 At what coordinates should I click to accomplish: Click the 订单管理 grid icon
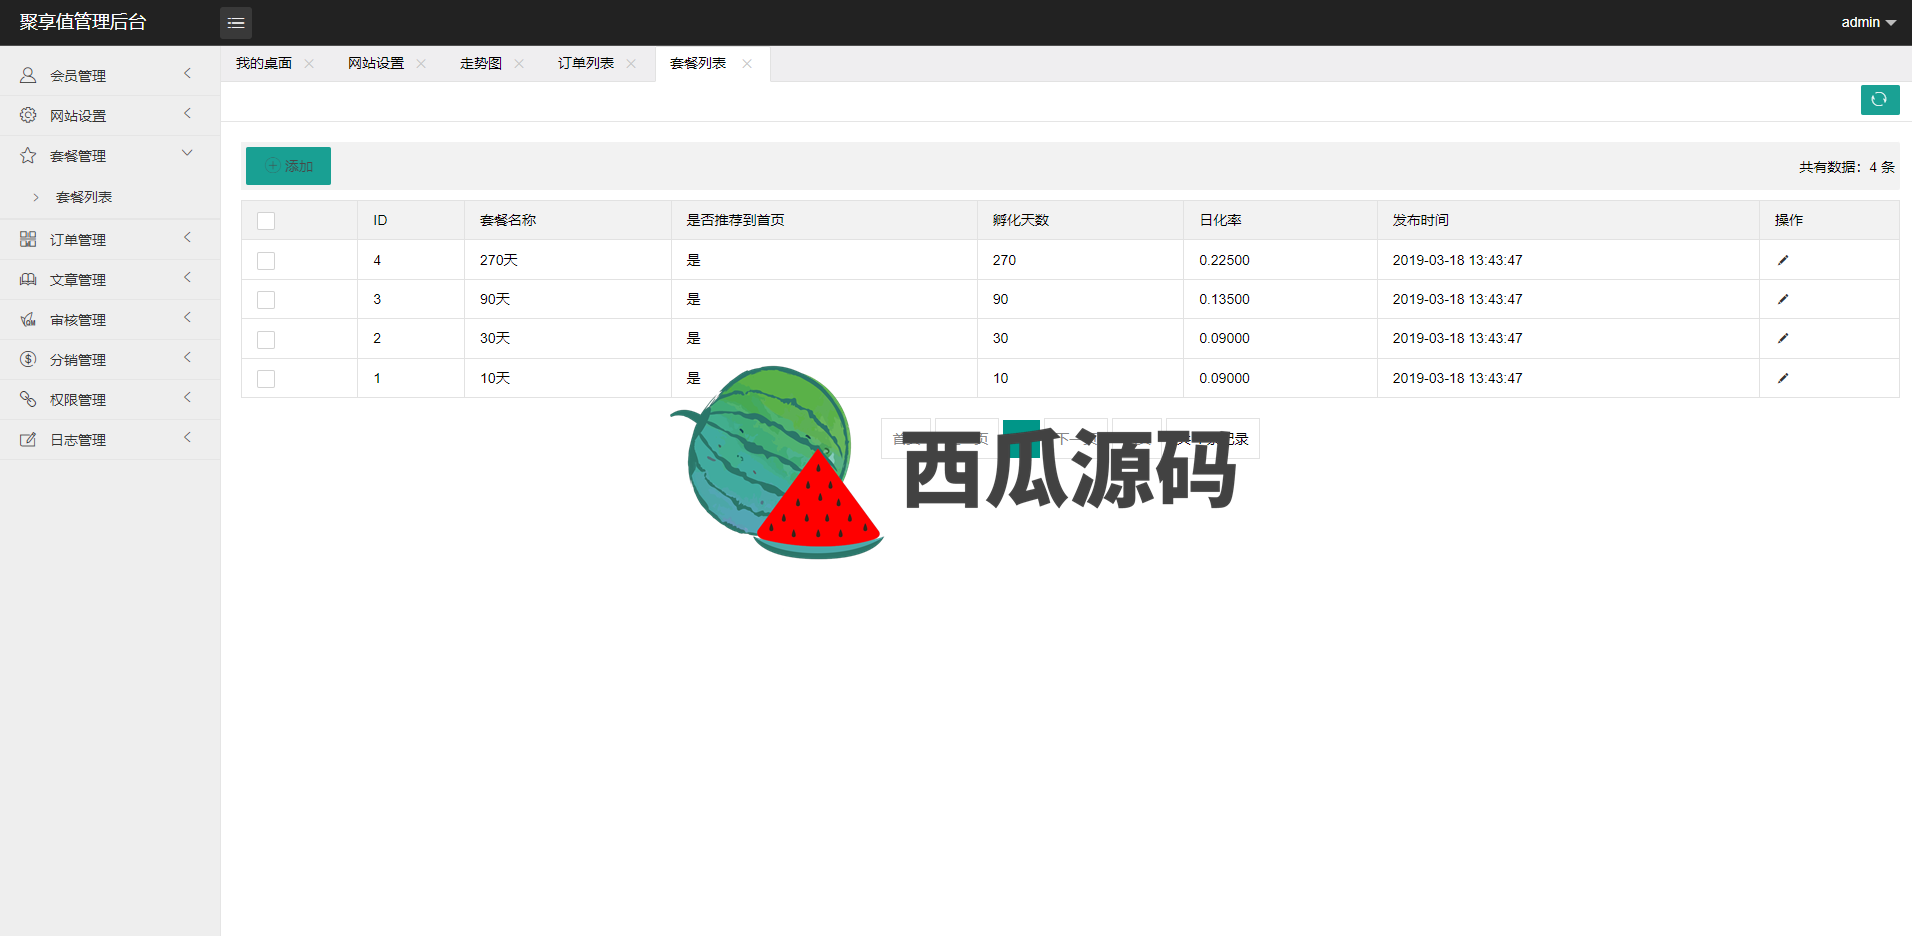(28, 239)
